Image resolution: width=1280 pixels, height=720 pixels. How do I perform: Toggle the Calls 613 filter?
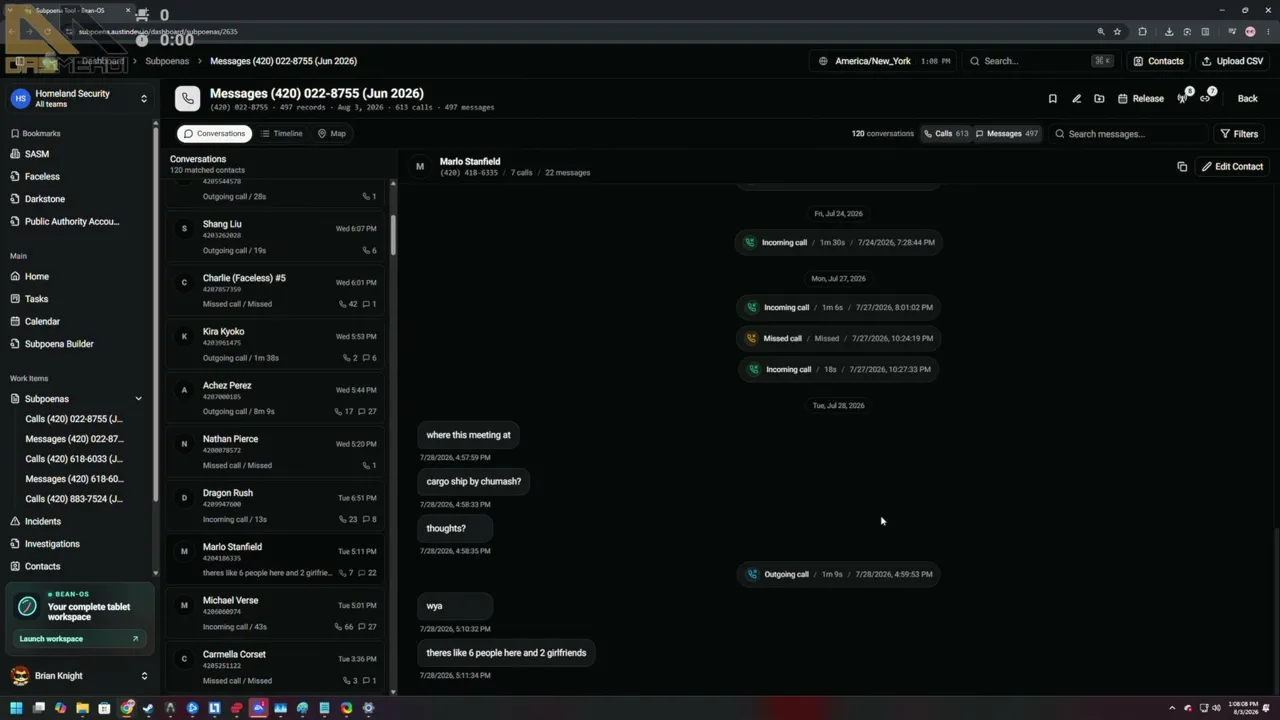(x=945, y=133)
